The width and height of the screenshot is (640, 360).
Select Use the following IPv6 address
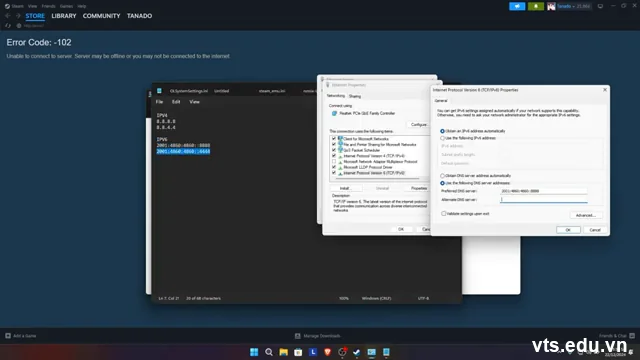pyautogui.click(x=442, y=138)
